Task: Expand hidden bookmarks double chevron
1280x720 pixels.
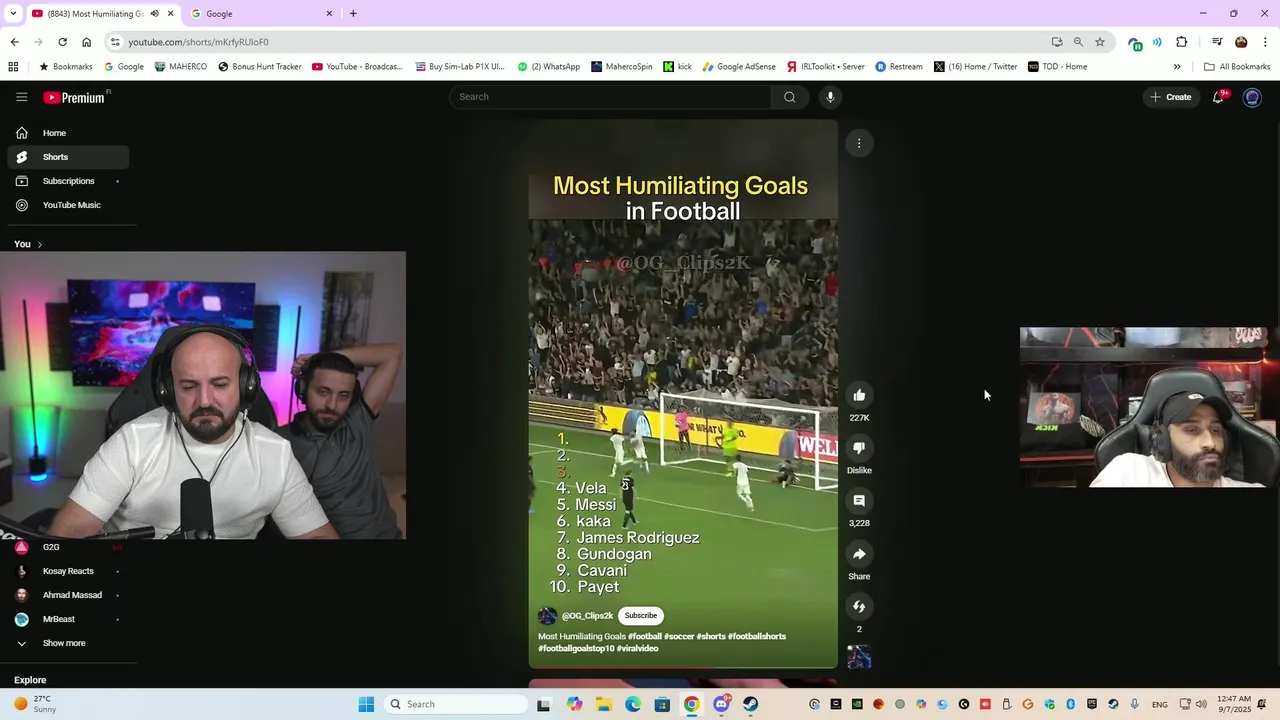Action: click(1177, 67)
